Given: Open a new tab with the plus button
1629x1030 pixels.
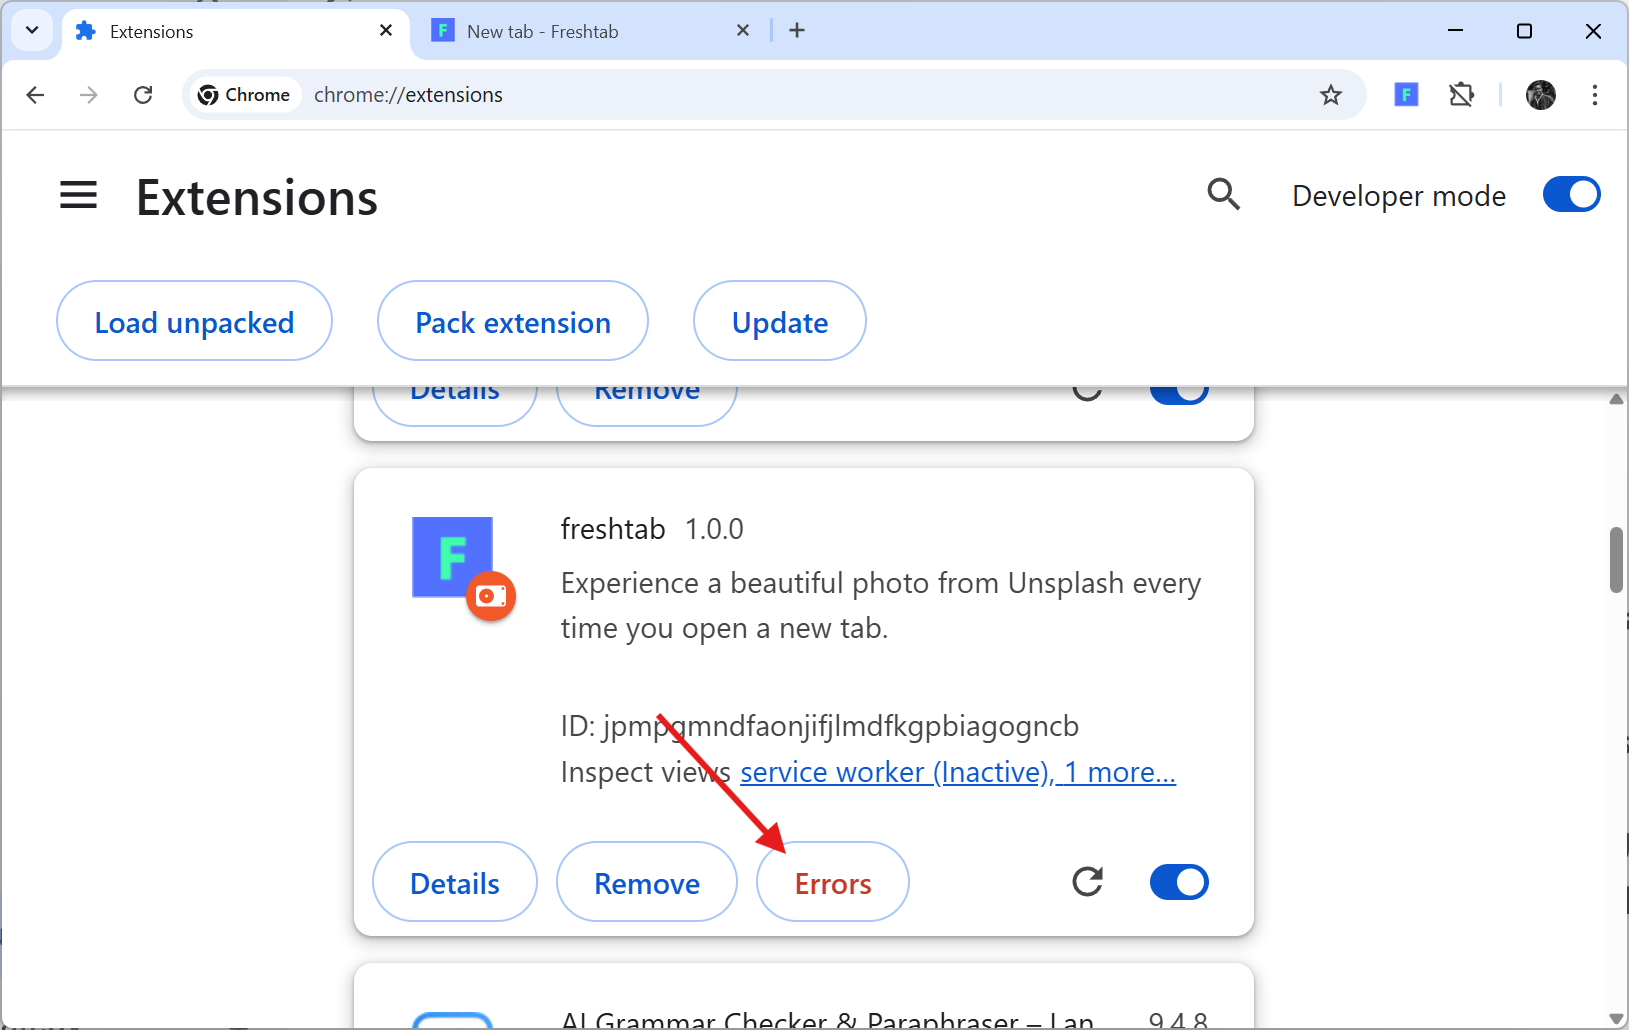Looking at the screenshot, I should pyautogui.click(x=796, y=30).
